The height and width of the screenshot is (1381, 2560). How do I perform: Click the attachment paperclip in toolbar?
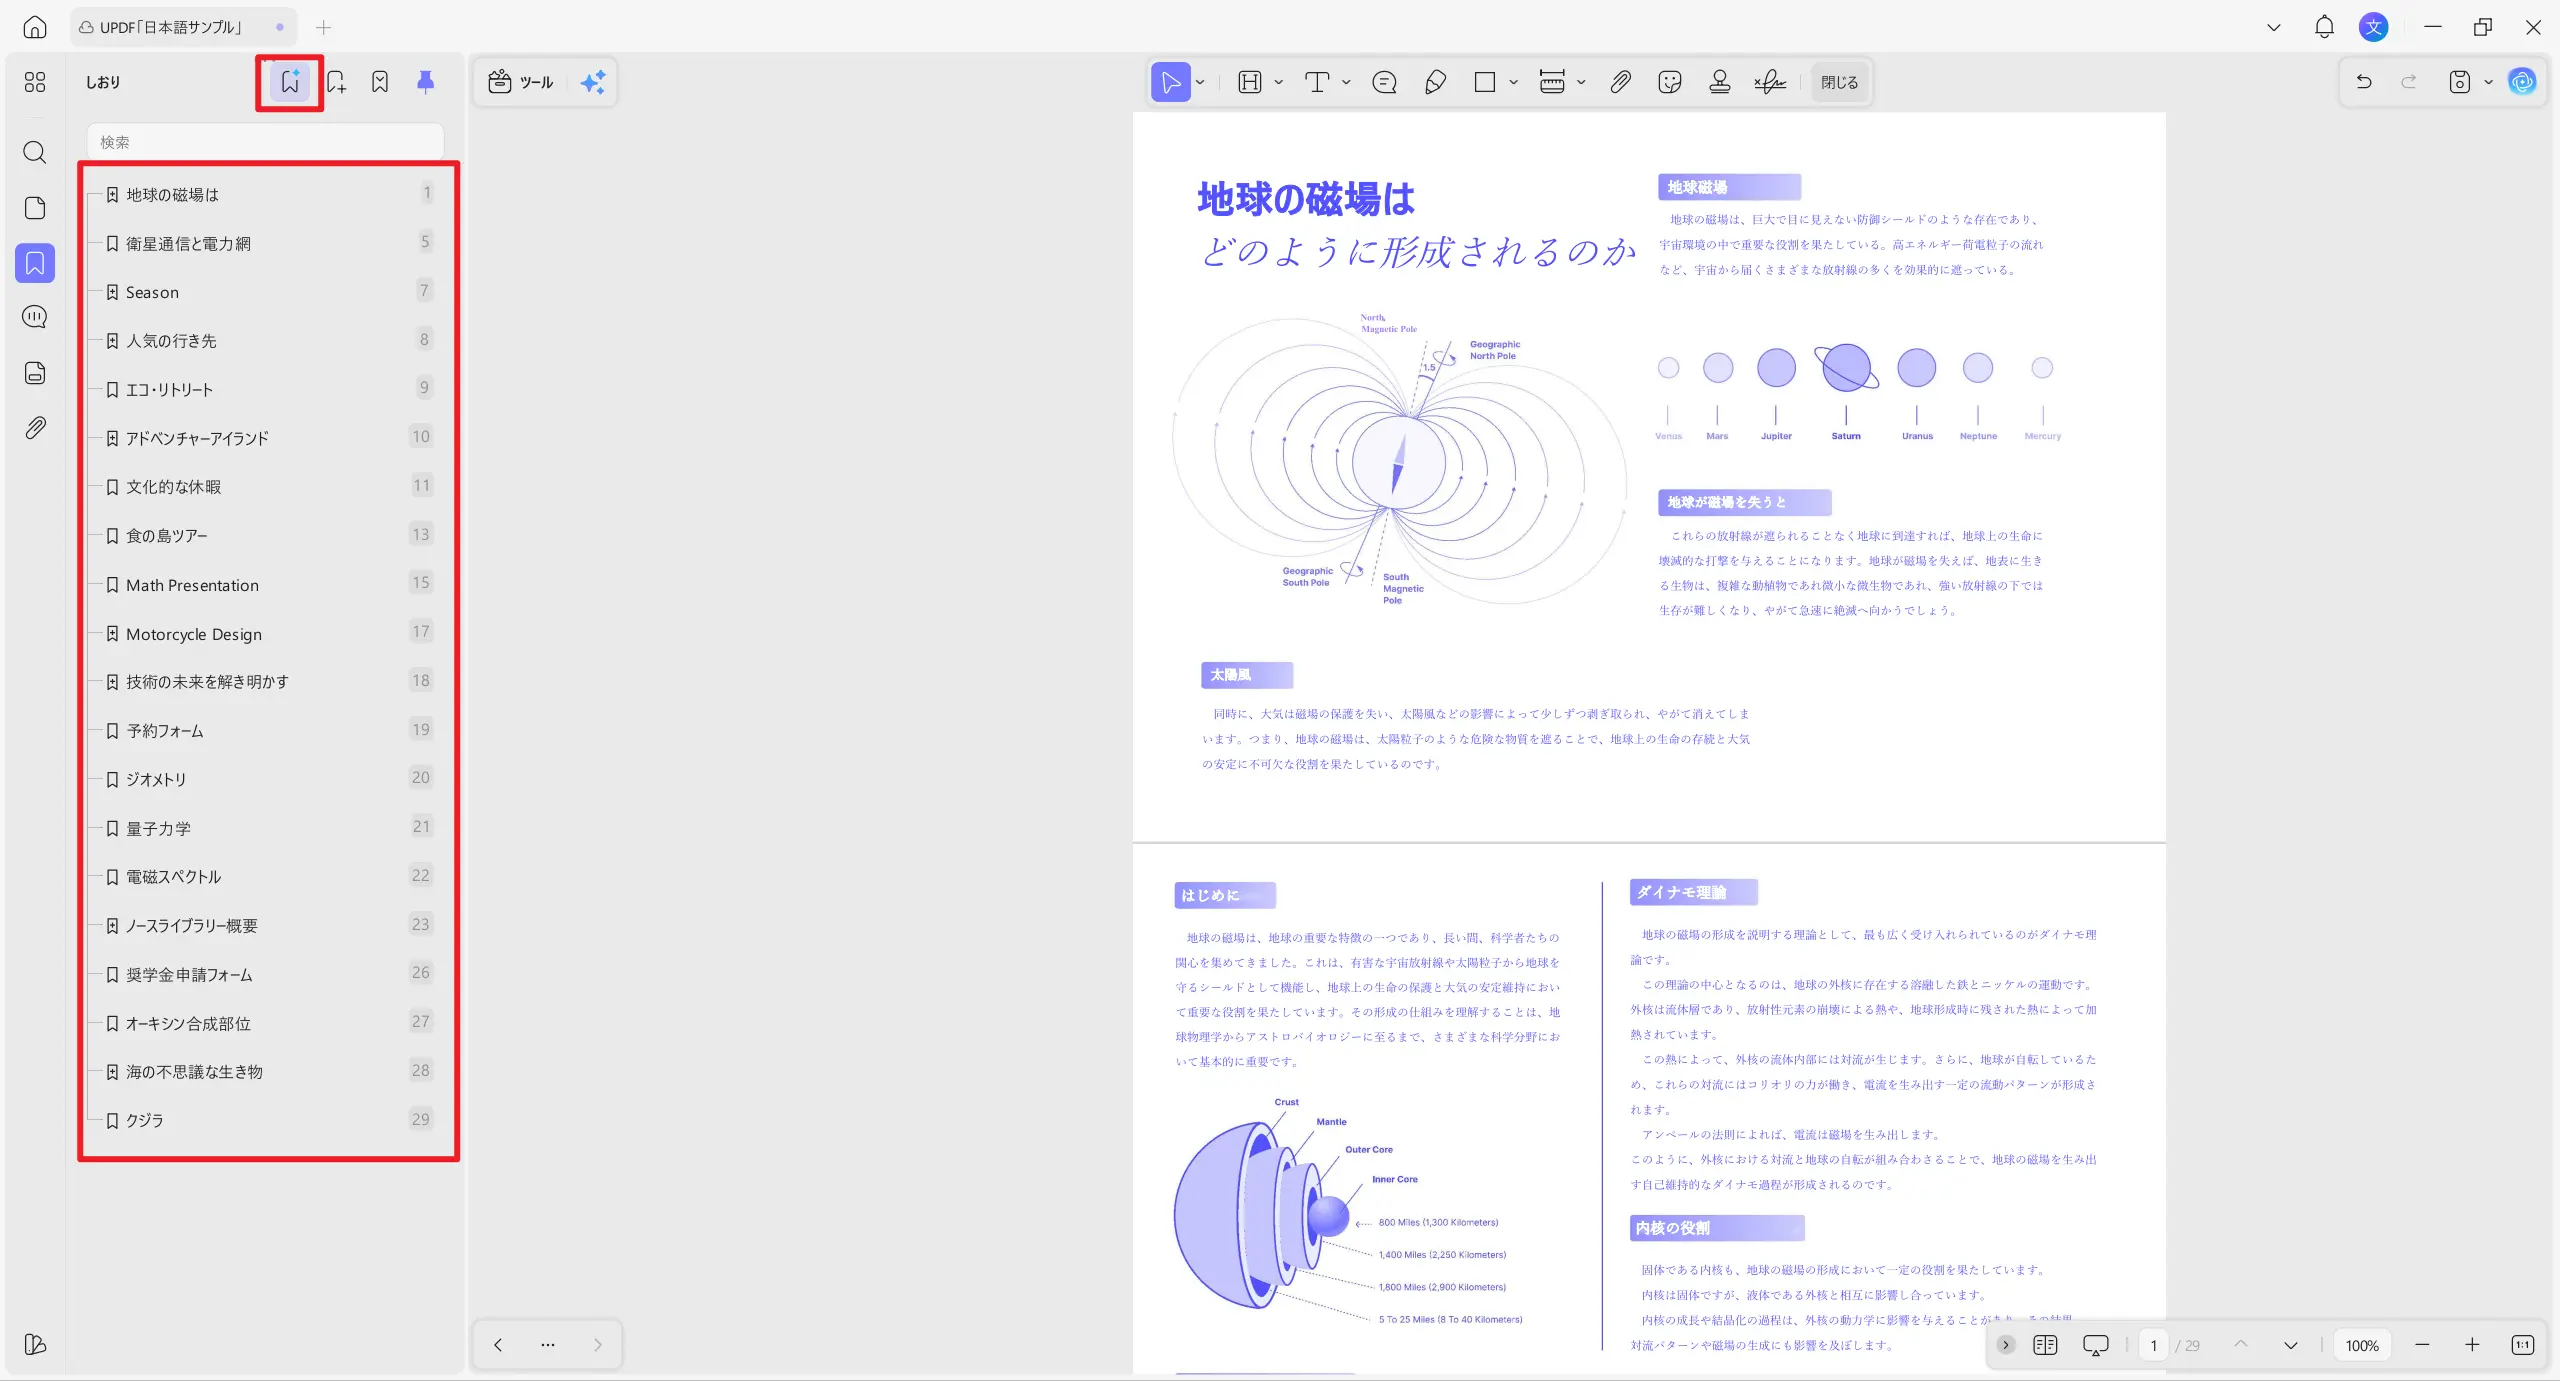1620,82
